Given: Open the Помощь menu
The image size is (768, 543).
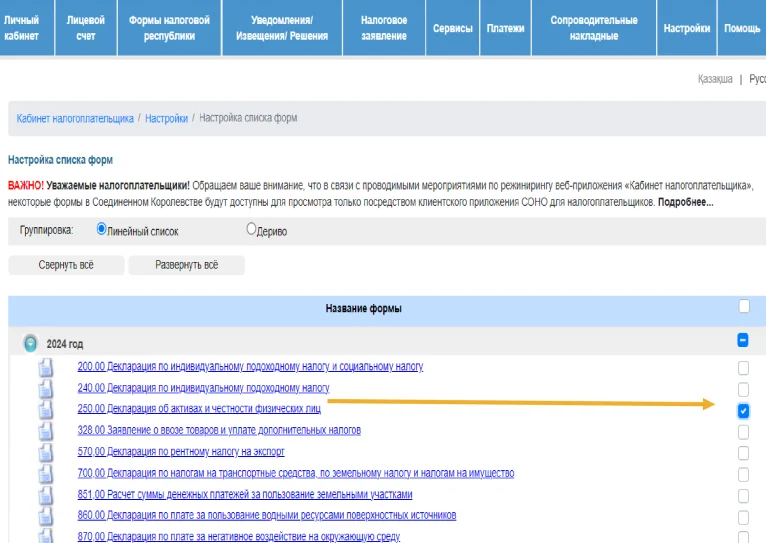Looking at the screenshot, I should pyautogui.click(x=742, y=28).
